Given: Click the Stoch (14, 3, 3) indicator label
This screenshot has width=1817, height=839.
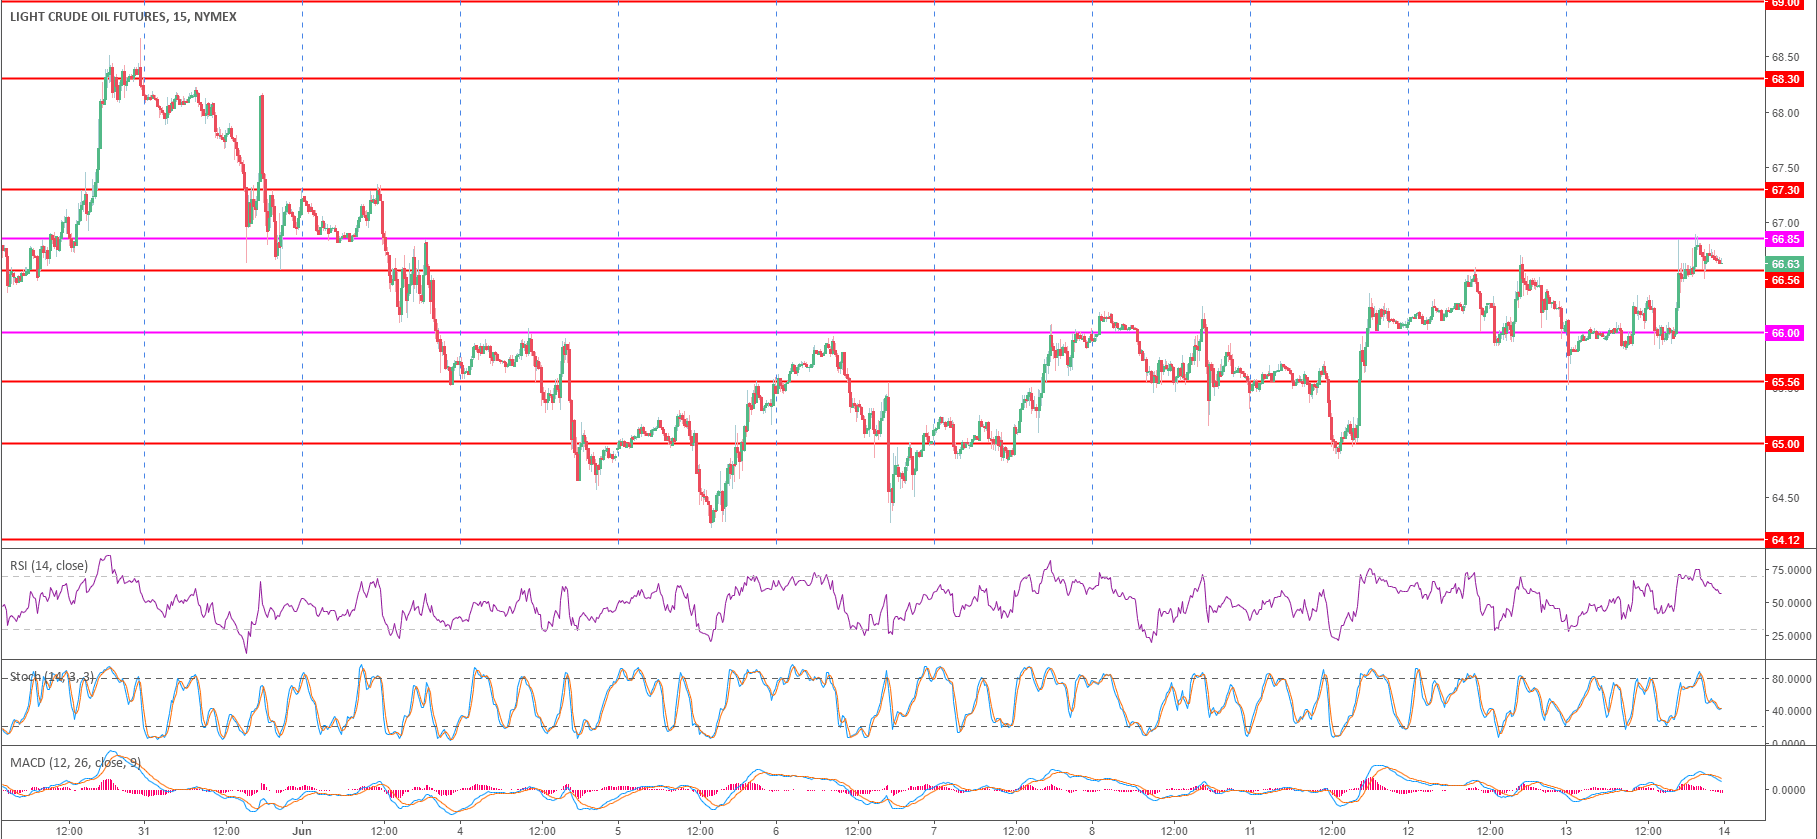Looking at the screenshot, I should [52, 677].
